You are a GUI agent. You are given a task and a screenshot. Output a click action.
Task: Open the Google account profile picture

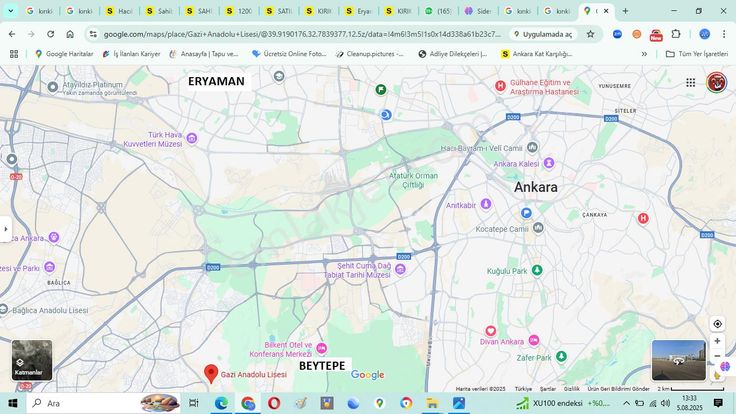coord(716,83)
